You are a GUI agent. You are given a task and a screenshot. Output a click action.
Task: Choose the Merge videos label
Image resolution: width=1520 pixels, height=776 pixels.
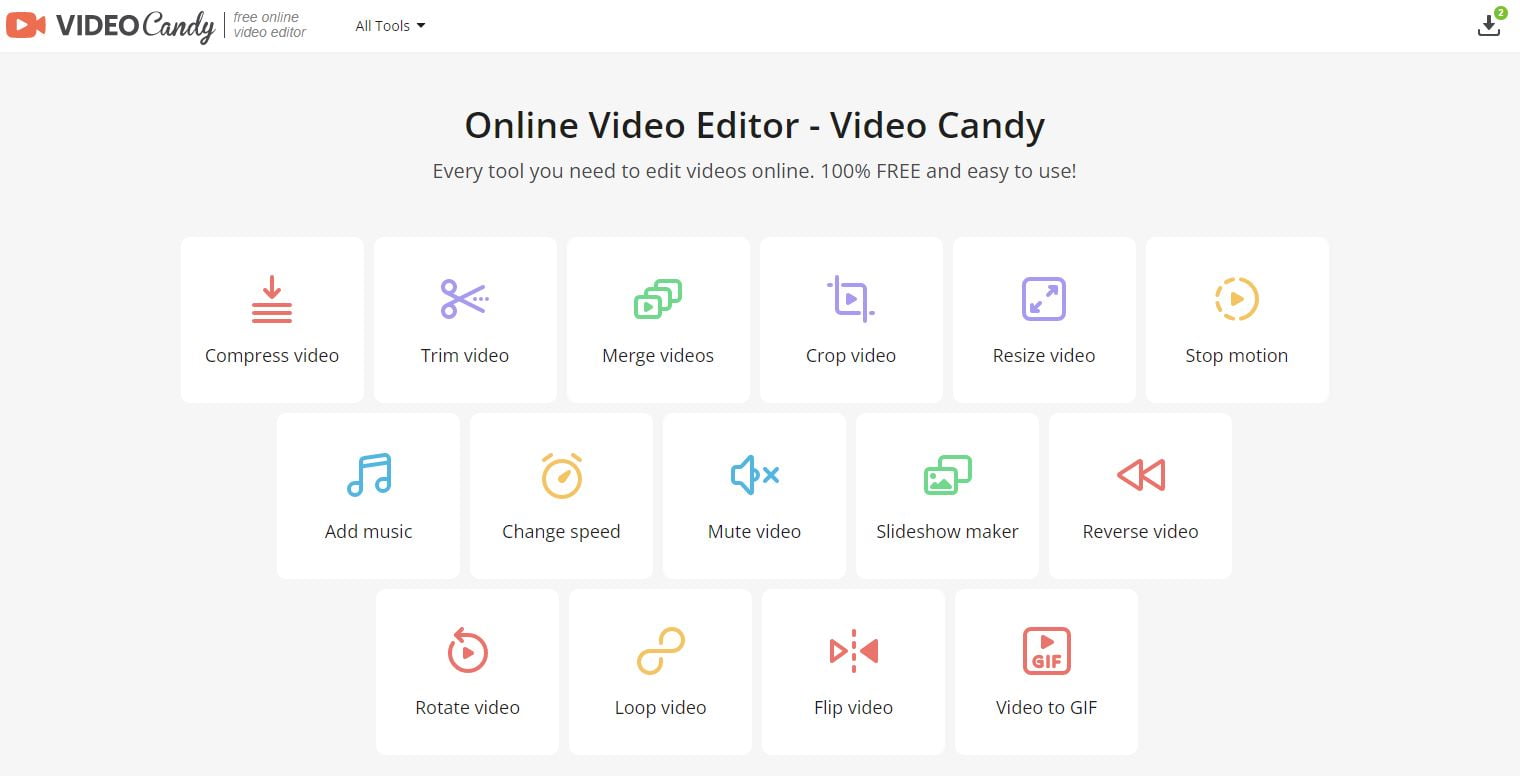[658, 356]
